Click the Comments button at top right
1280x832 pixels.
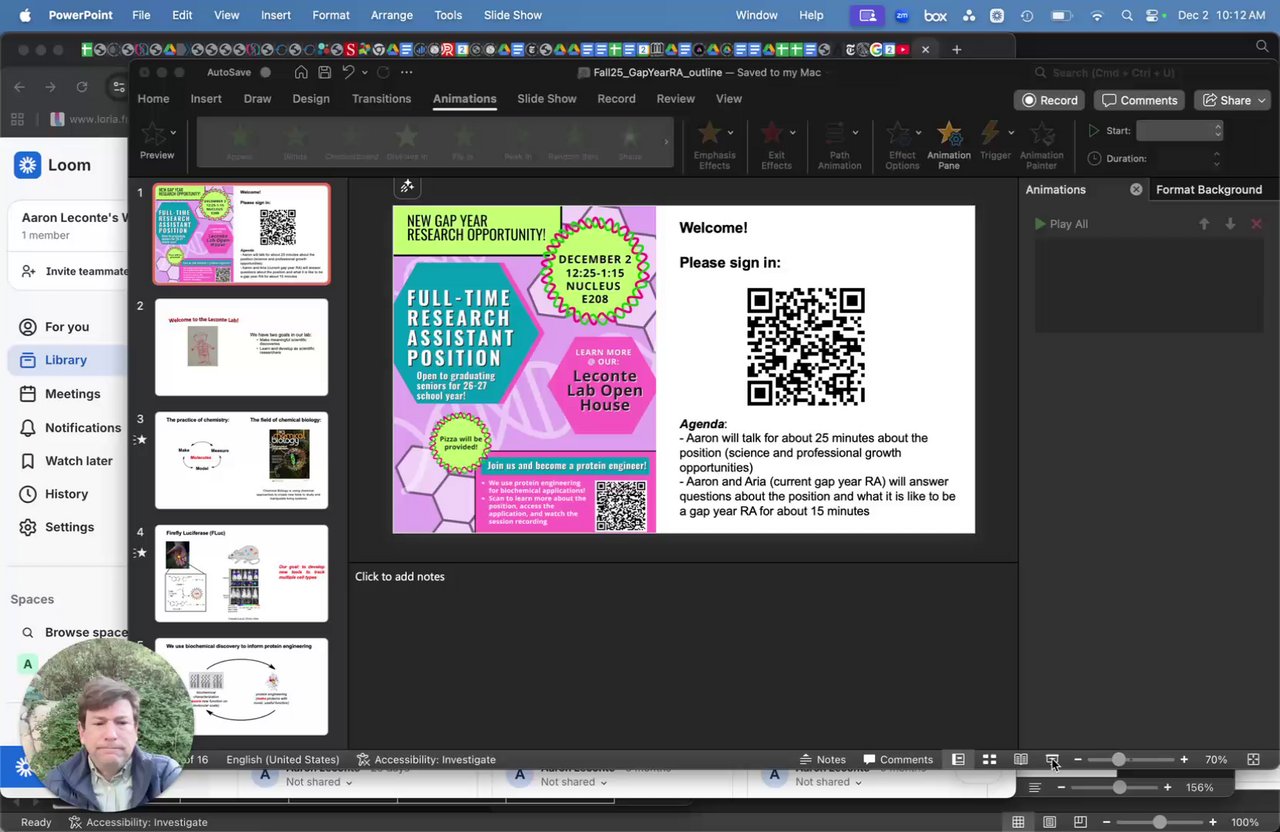1139,100
